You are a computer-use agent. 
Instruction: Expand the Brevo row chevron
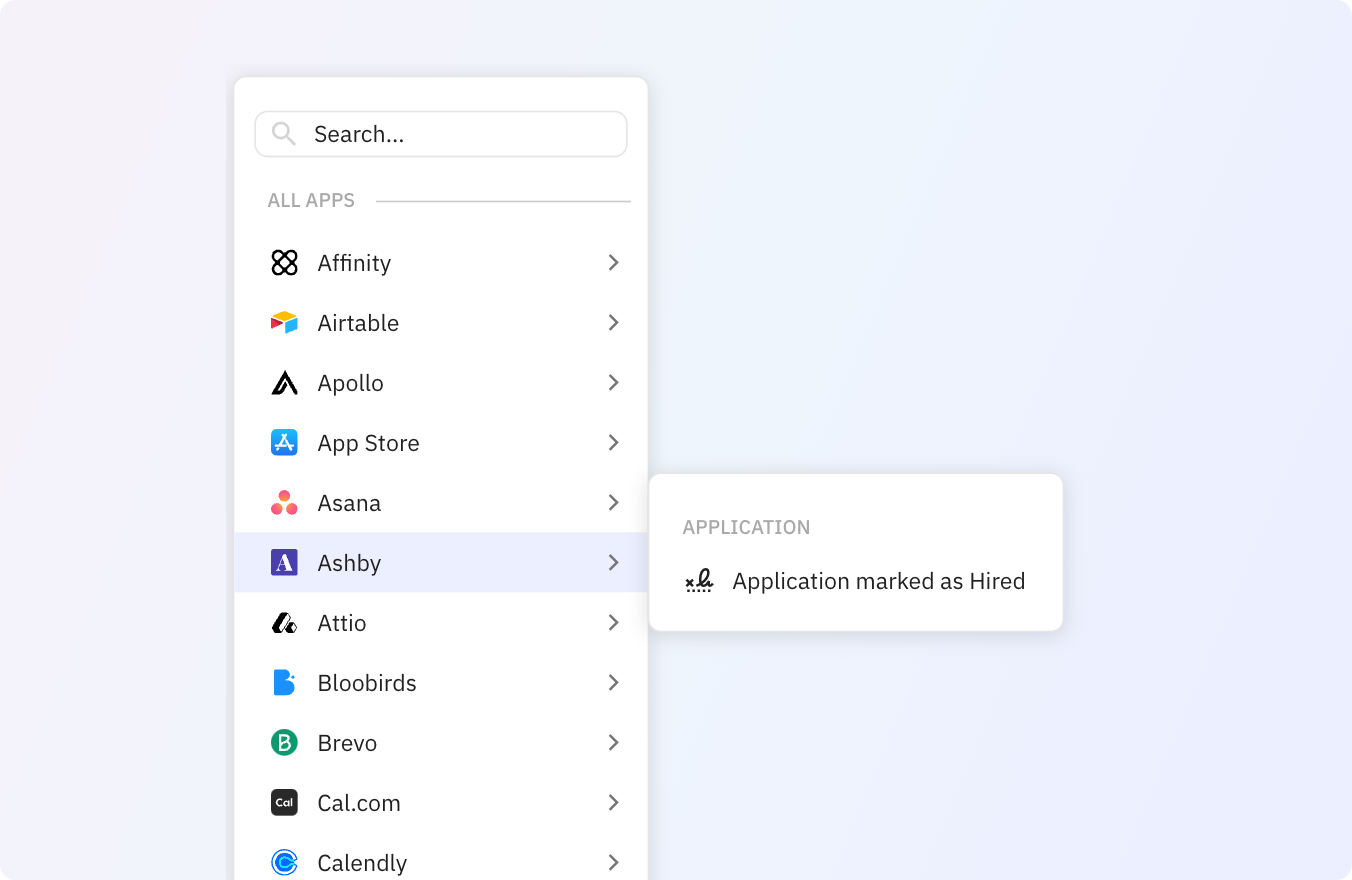tap(614, 743)
